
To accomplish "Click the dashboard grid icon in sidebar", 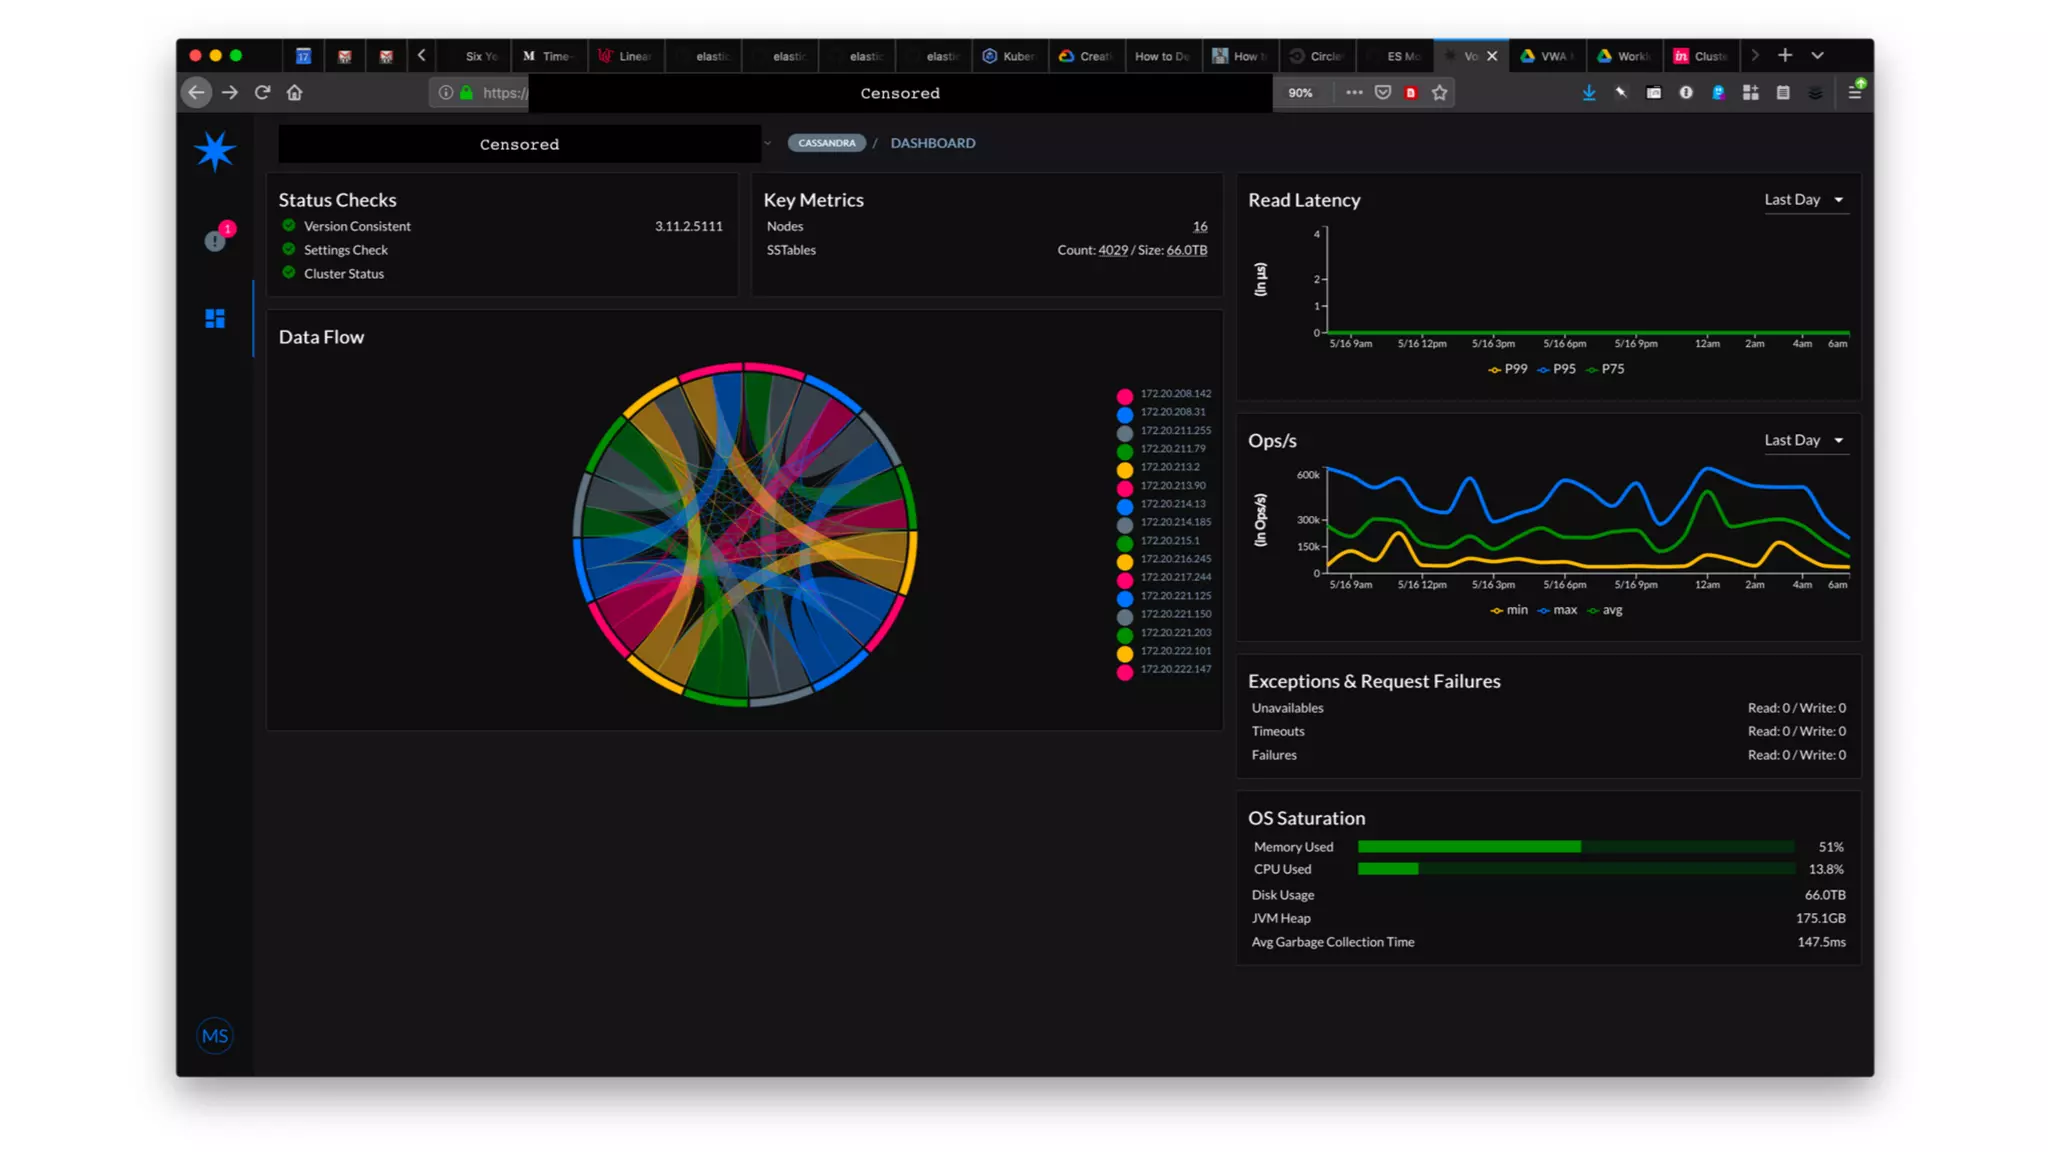I will (x=215, y=319).
